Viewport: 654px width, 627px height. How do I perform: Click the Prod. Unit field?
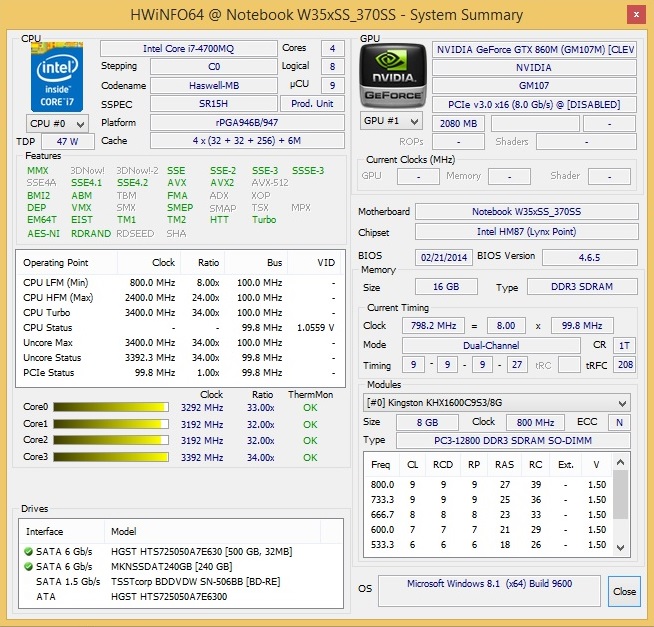point(312,103)
